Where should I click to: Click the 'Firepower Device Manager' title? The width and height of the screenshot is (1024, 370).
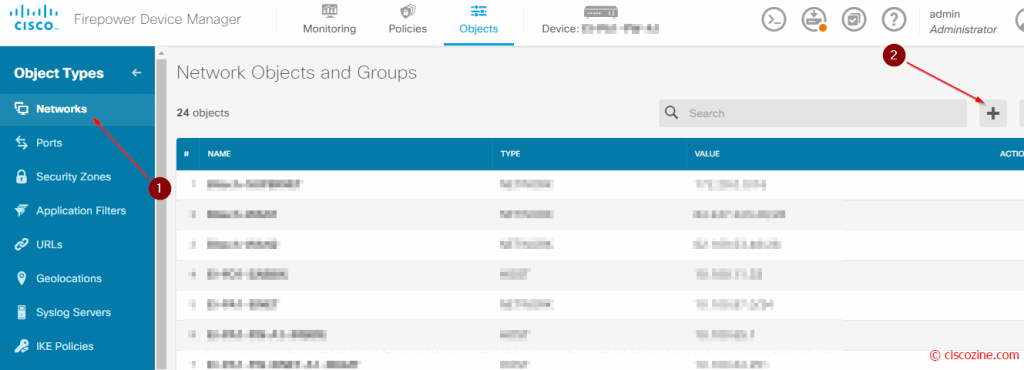pyautogui.click(x=157, y=20)
